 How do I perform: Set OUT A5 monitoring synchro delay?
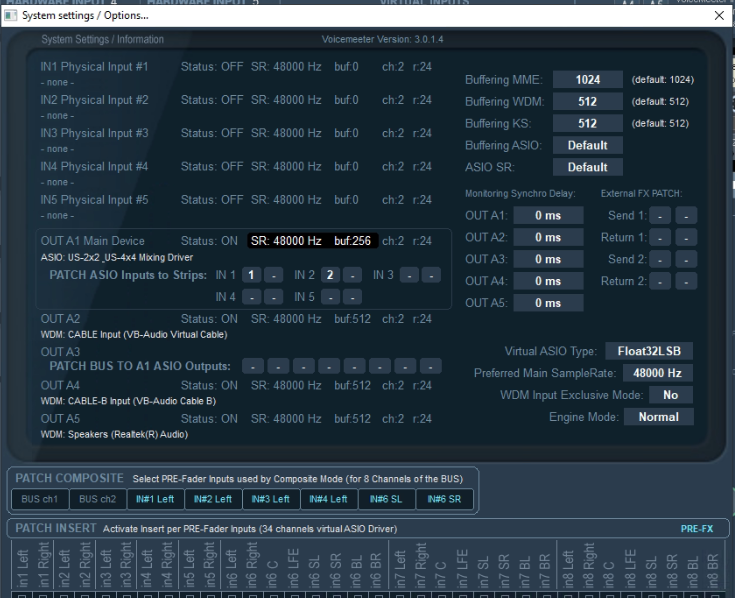548,303
